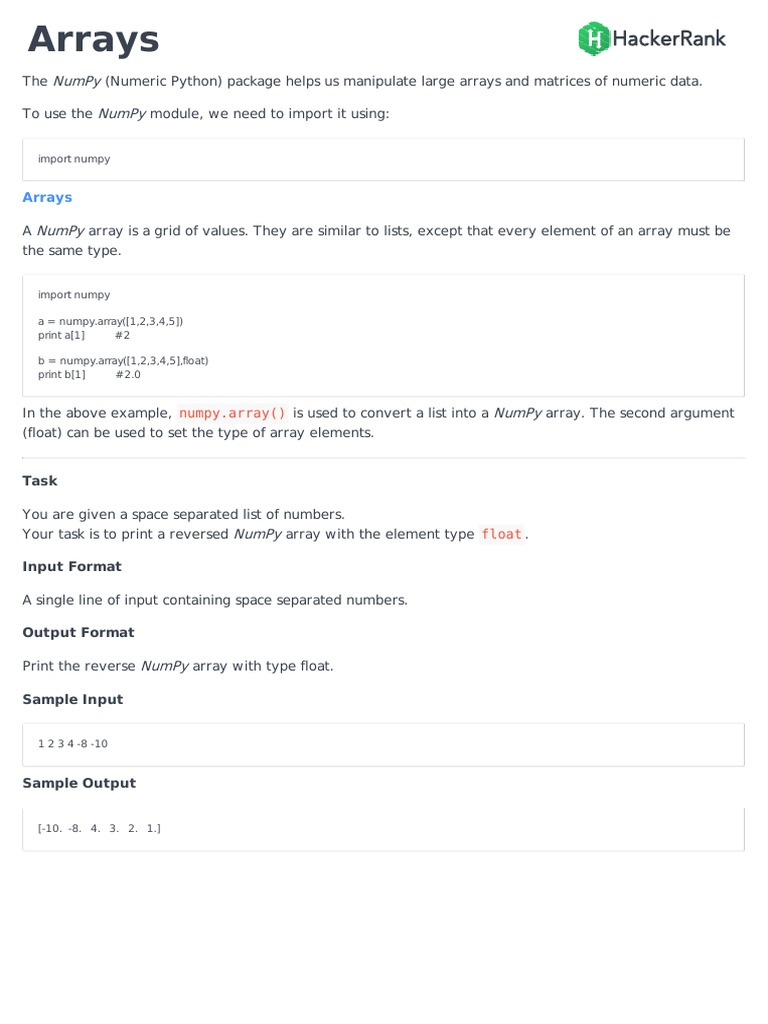Click the green HackerRank hexagon logo icon
This screenshot has height=1024, width=768.
click(x=594, y=39)
